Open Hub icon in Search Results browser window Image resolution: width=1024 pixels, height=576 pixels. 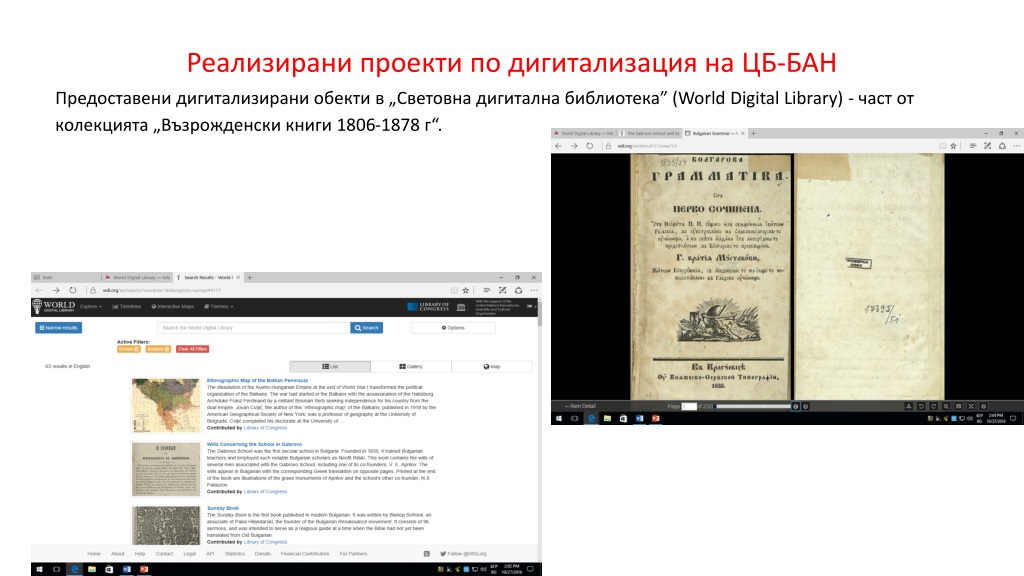(487, 291)
